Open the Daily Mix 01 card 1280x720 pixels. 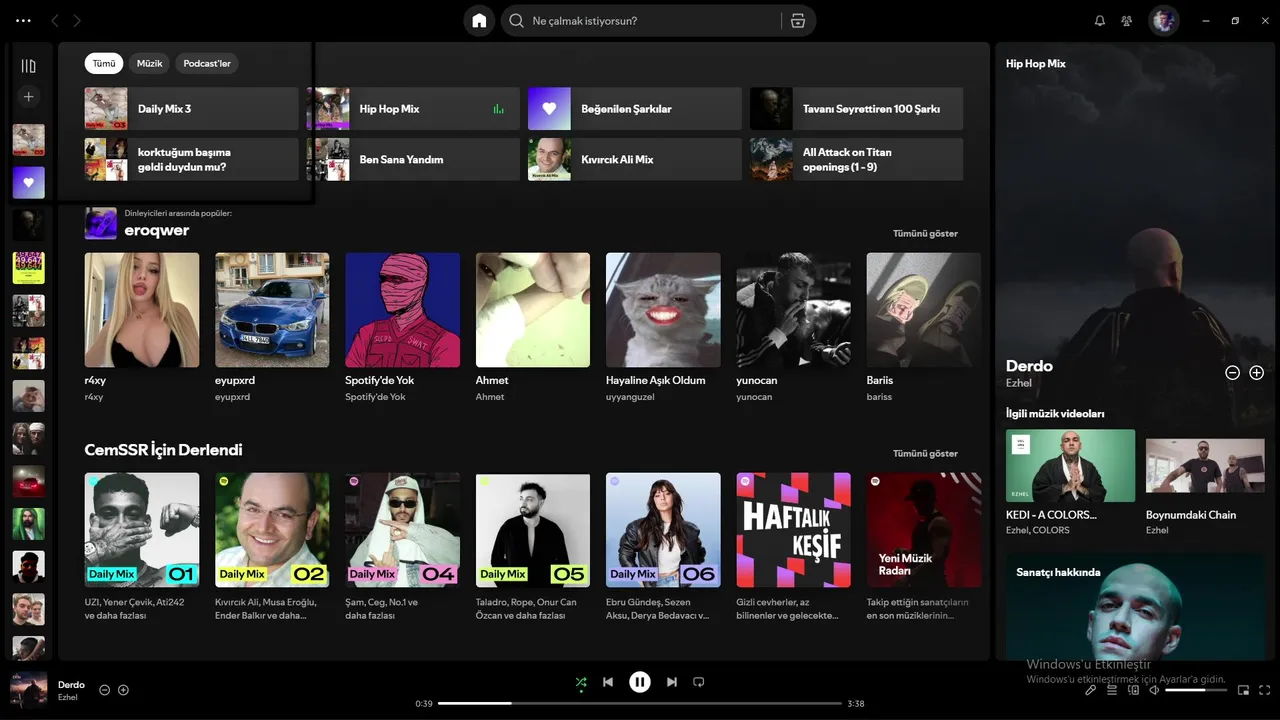(x=142, y=547)
